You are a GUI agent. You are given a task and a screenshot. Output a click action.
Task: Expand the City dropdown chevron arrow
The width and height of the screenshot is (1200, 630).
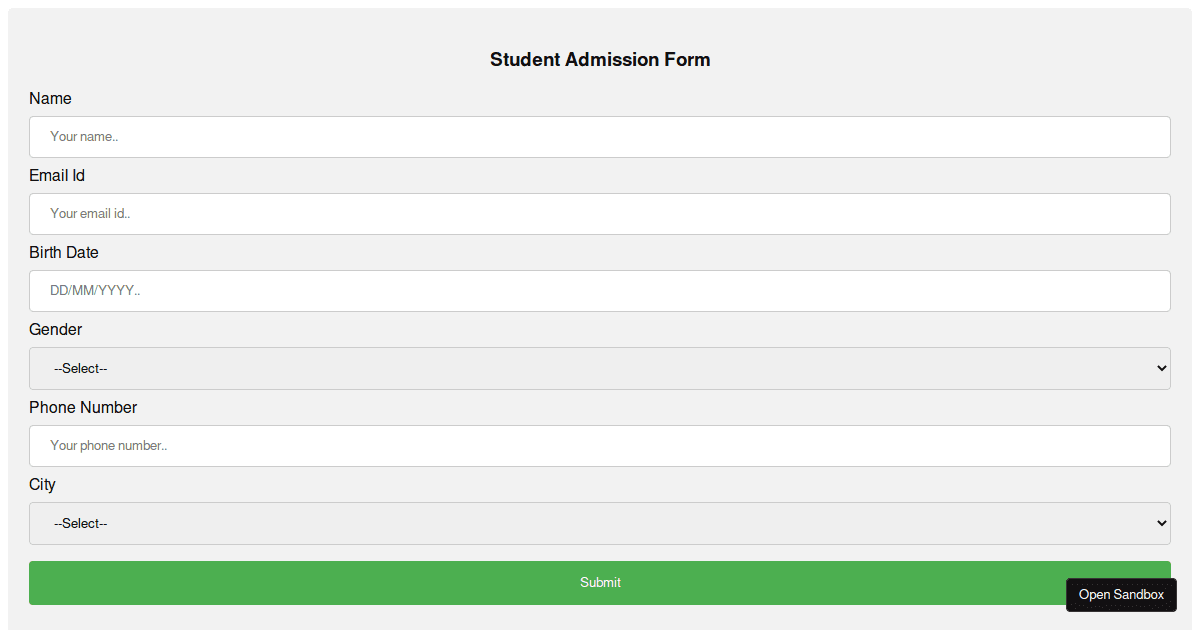pyautogui.click(x=1161, y=524)
